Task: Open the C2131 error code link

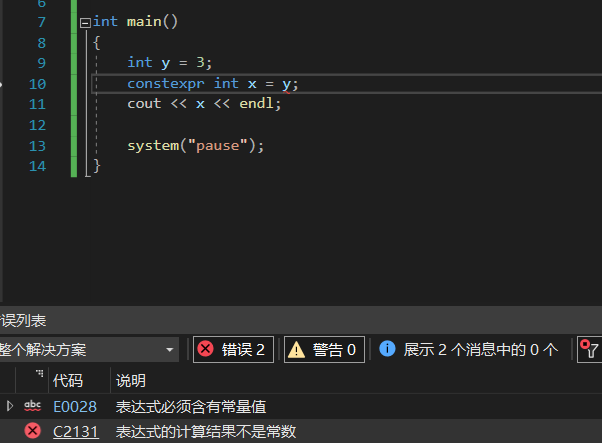Action: tap(75, 432)
